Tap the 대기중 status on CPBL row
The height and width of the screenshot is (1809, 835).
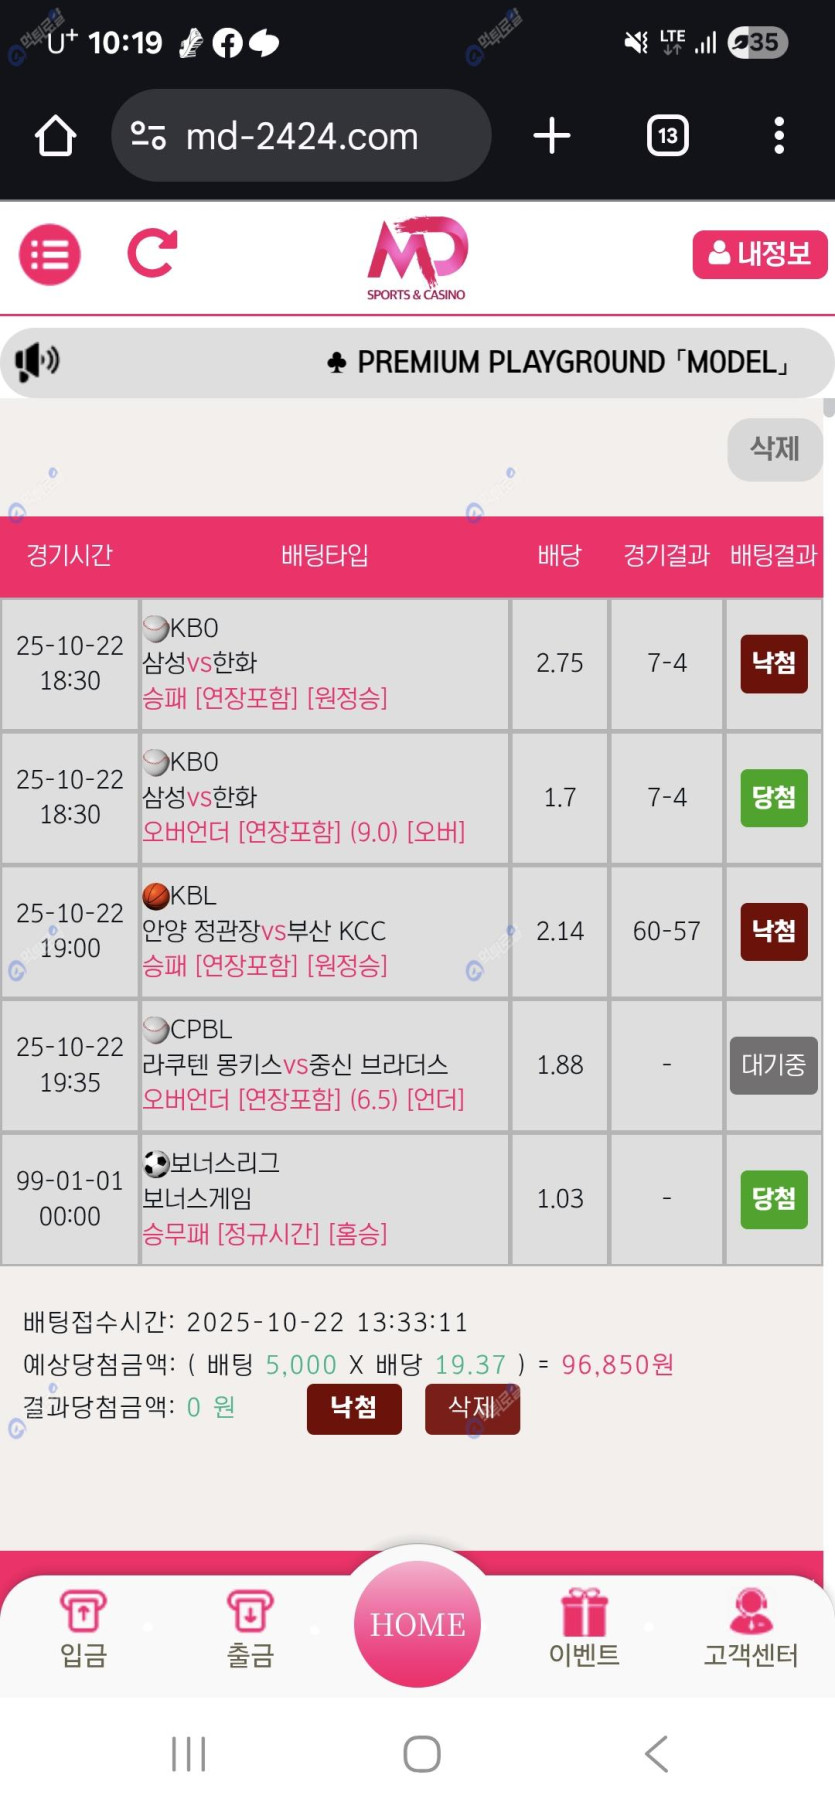coord(773,1065)
